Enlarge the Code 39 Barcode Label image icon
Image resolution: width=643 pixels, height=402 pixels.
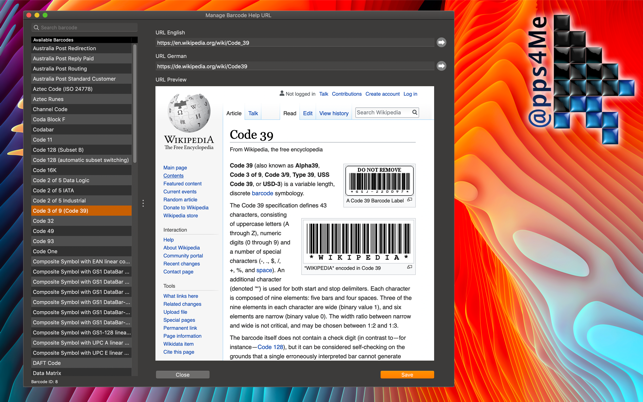click(409, 200)
